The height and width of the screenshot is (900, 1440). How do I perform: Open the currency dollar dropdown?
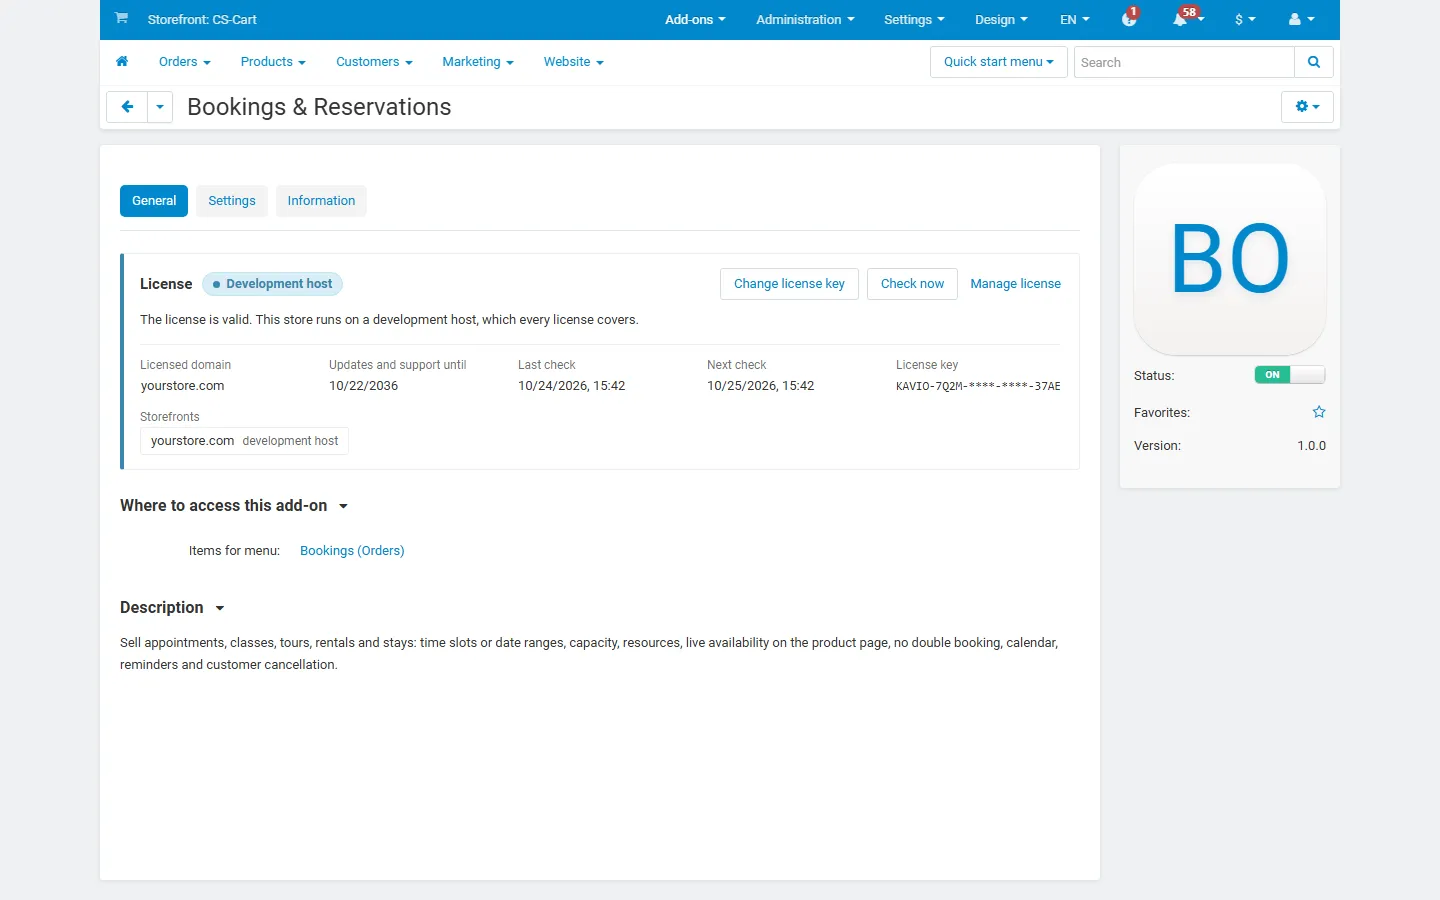pyautogui.click(x=1245, y=19)
